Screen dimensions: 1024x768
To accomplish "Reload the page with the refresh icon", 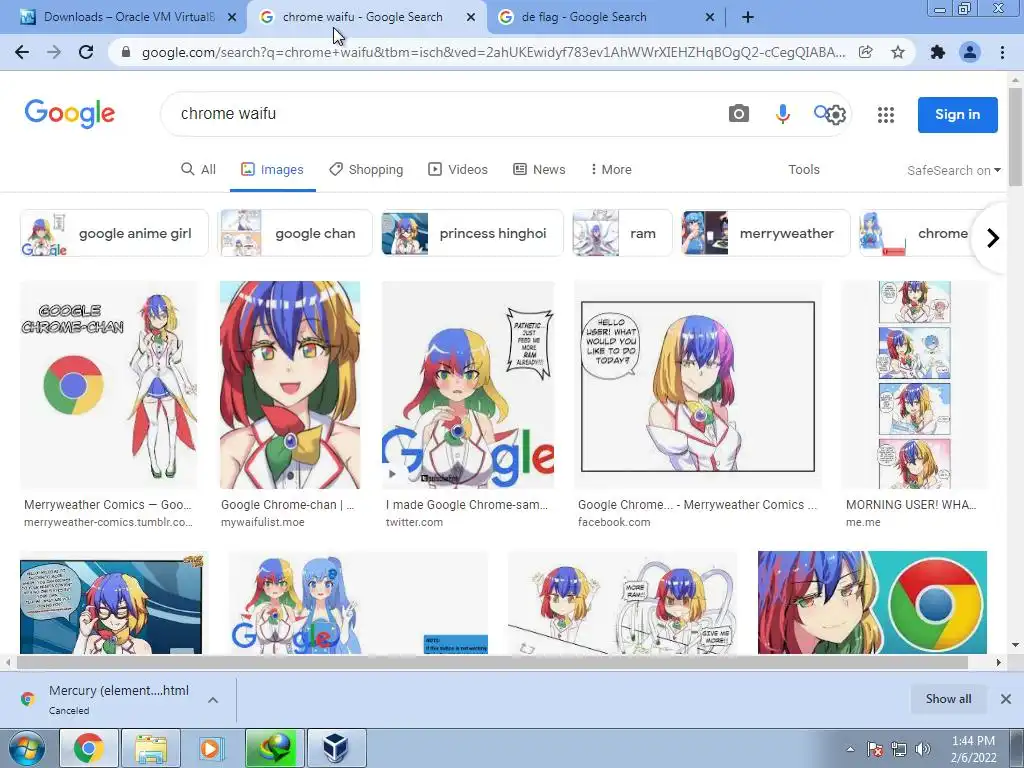I will pos(86,52).
